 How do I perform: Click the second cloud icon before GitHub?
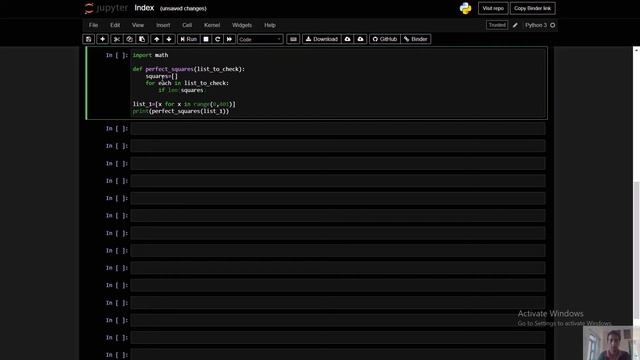[360, 39]
